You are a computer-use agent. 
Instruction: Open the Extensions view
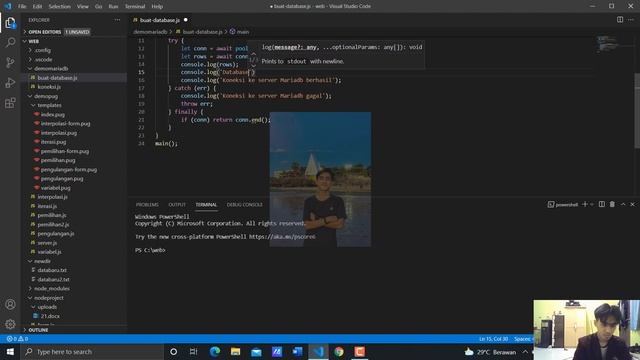click(10, 102)
